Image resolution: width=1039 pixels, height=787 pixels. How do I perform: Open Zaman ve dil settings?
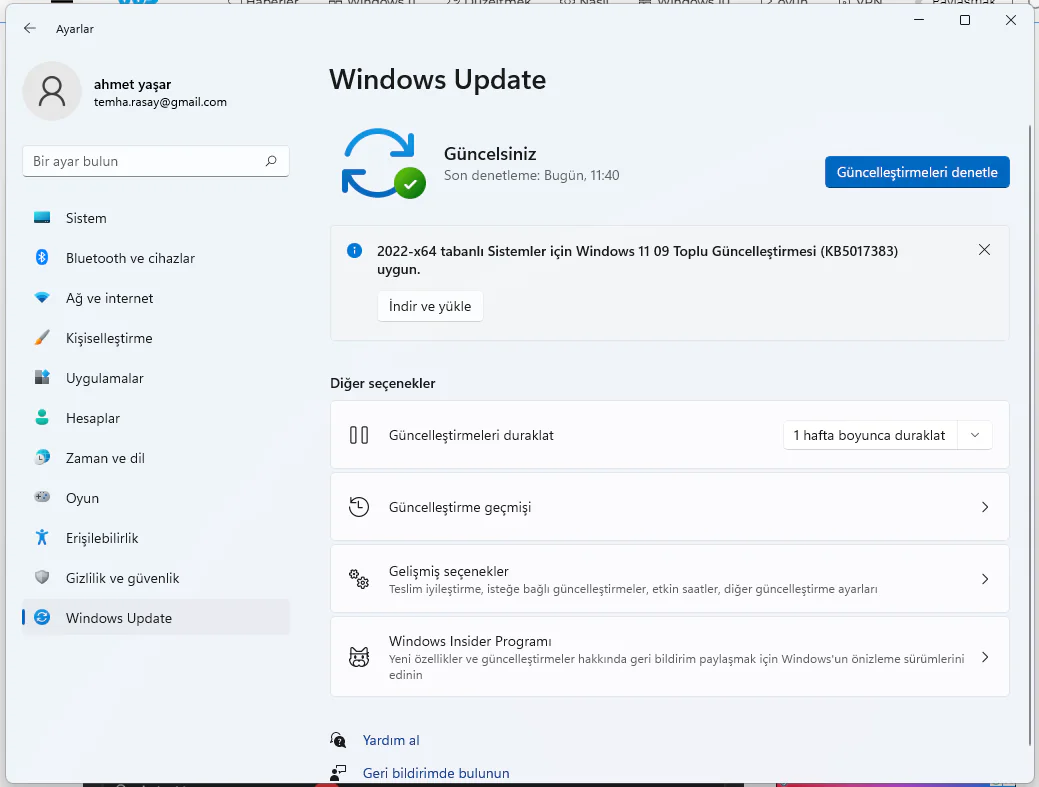[105, 458]
